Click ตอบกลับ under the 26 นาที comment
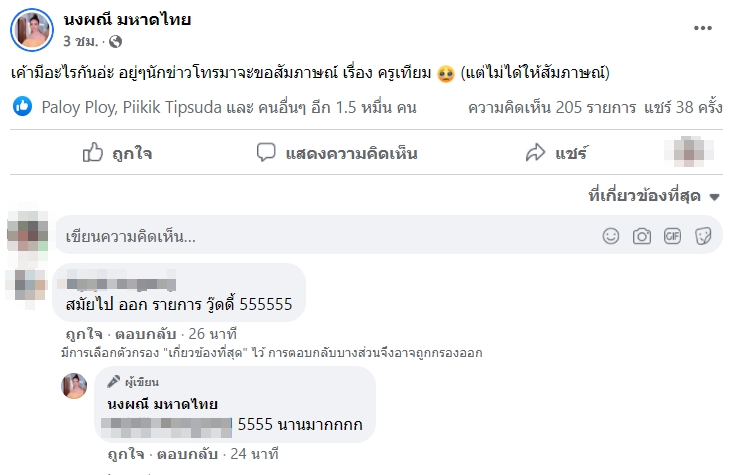729x475 pixels. click(147, 333)
